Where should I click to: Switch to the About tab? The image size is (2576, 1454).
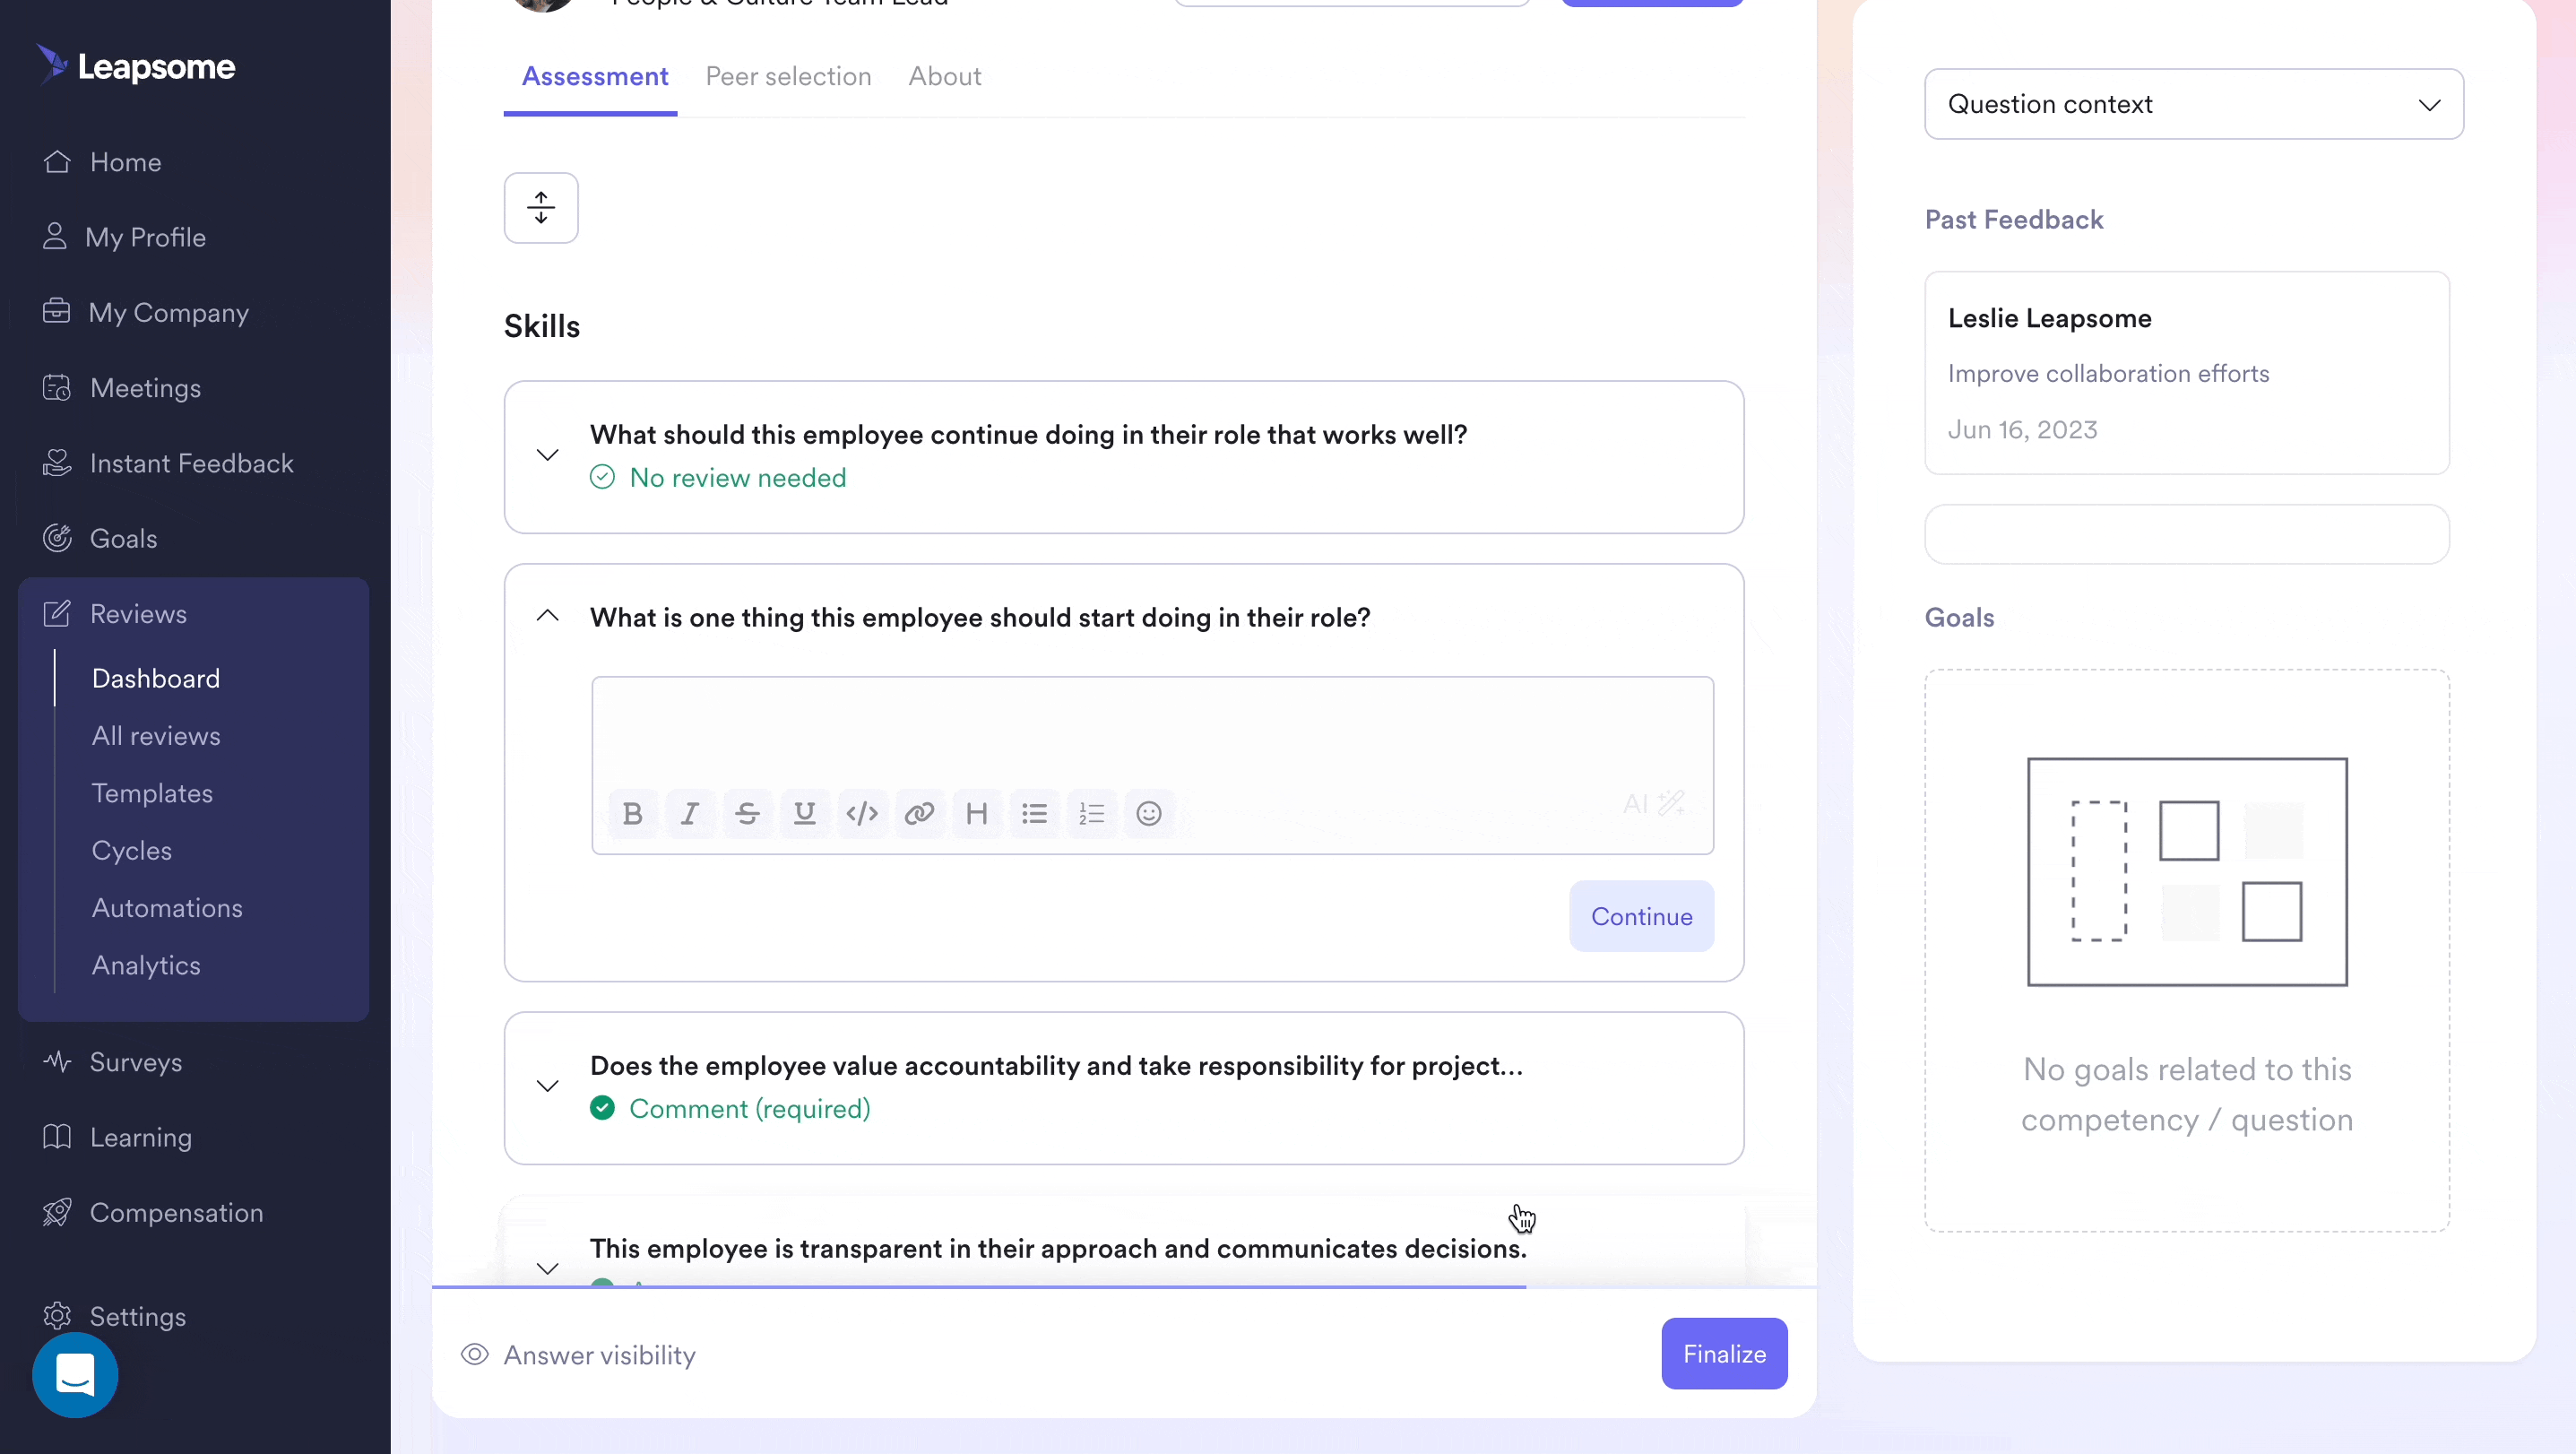(x=944, y=76)
